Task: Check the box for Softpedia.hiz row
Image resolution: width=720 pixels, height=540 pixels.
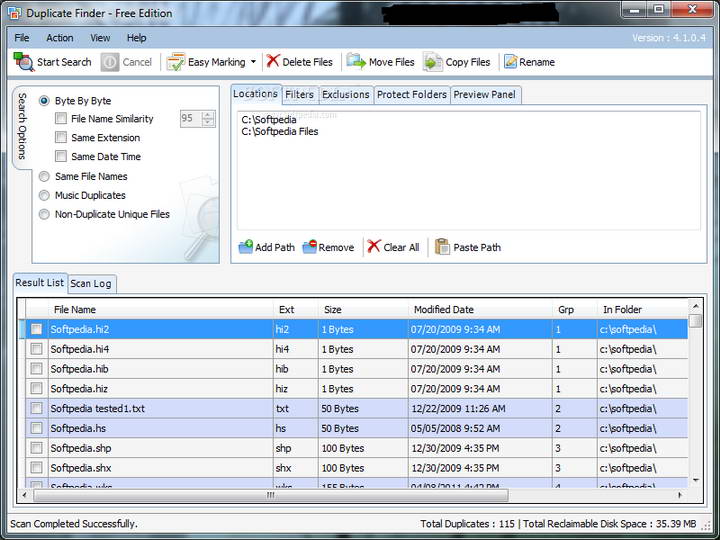Action: click(36, 388)
